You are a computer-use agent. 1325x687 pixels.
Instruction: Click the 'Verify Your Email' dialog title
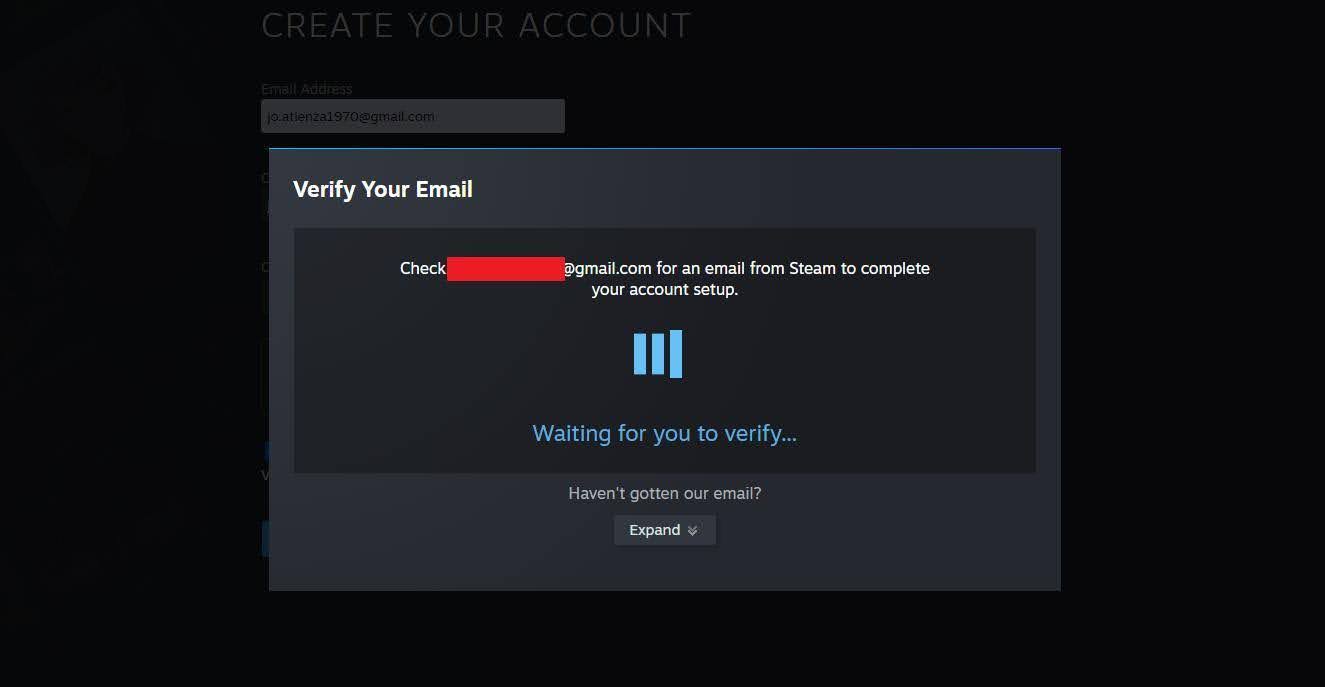383,189
